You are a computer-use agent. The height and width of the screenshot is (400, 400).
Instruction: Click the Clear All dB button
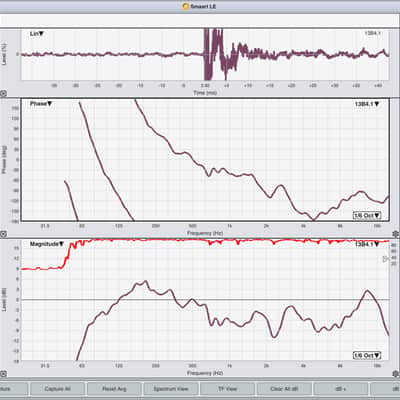284,389
